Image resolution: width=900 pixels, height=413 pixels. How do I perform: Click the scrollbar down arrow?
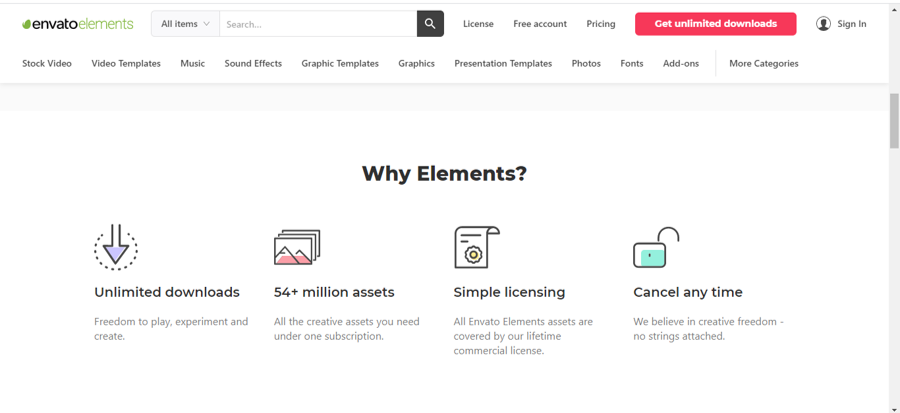pyautogui.click(x=894, y=407)
